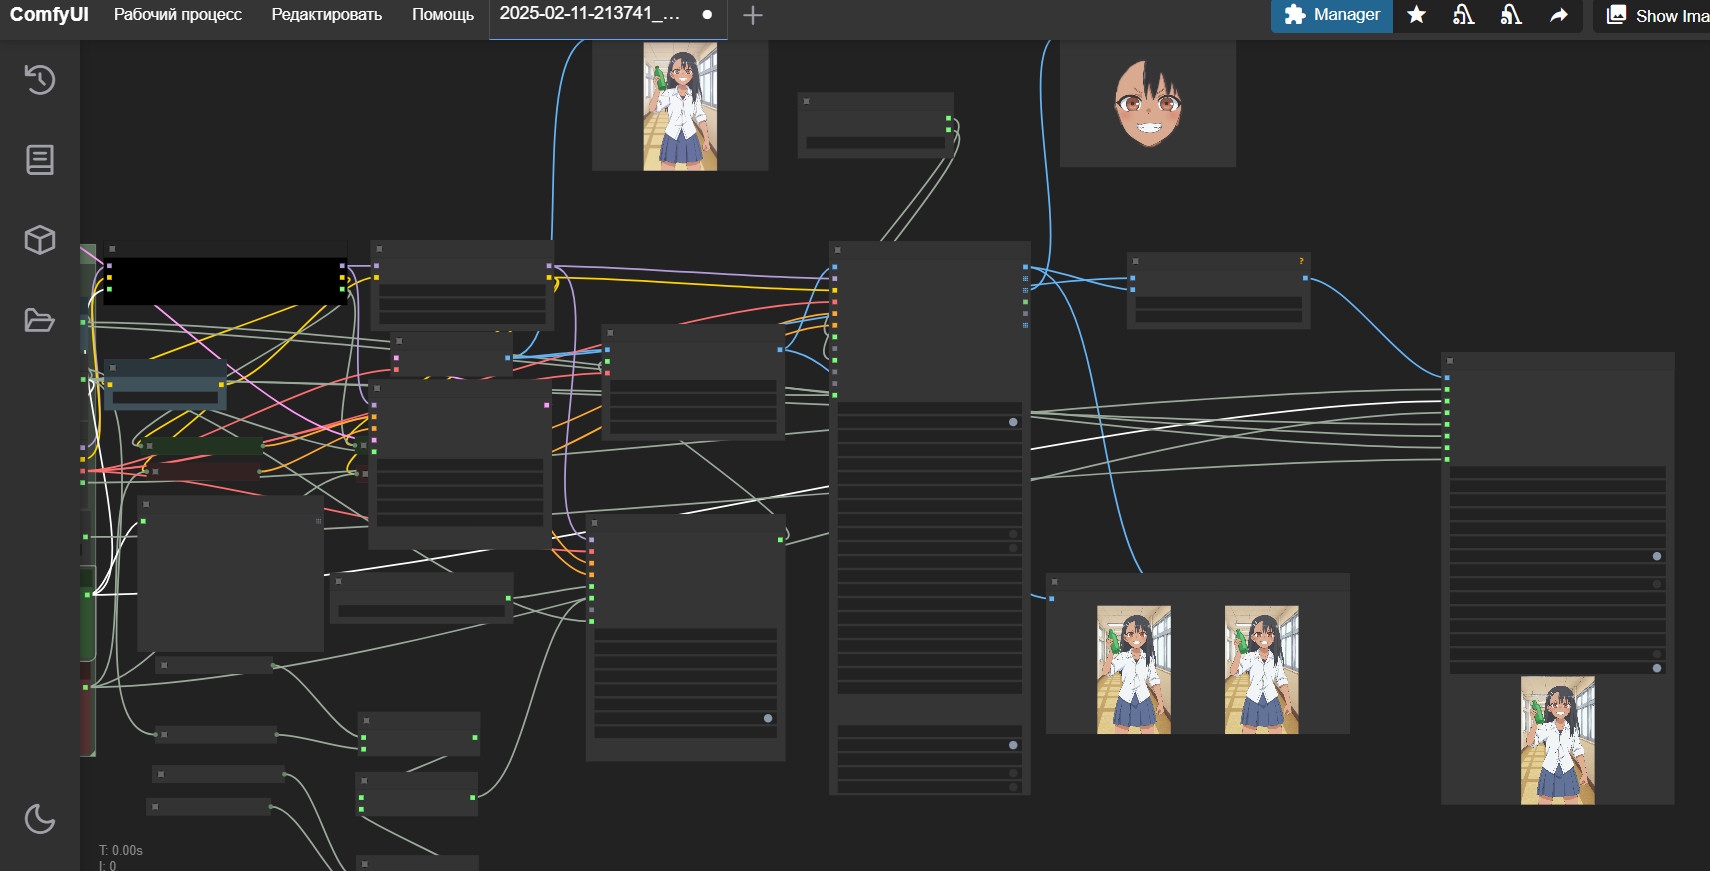Click the schoolgirl image preview under the tab bar
This screenshot has height=871, width=1710.
click(680, 106)
